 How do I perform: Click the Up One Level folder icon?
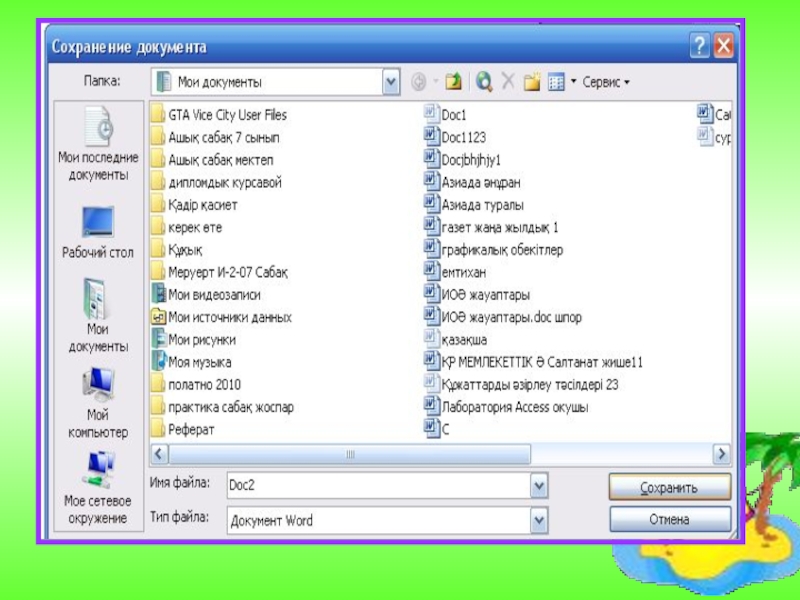[454, 82]
